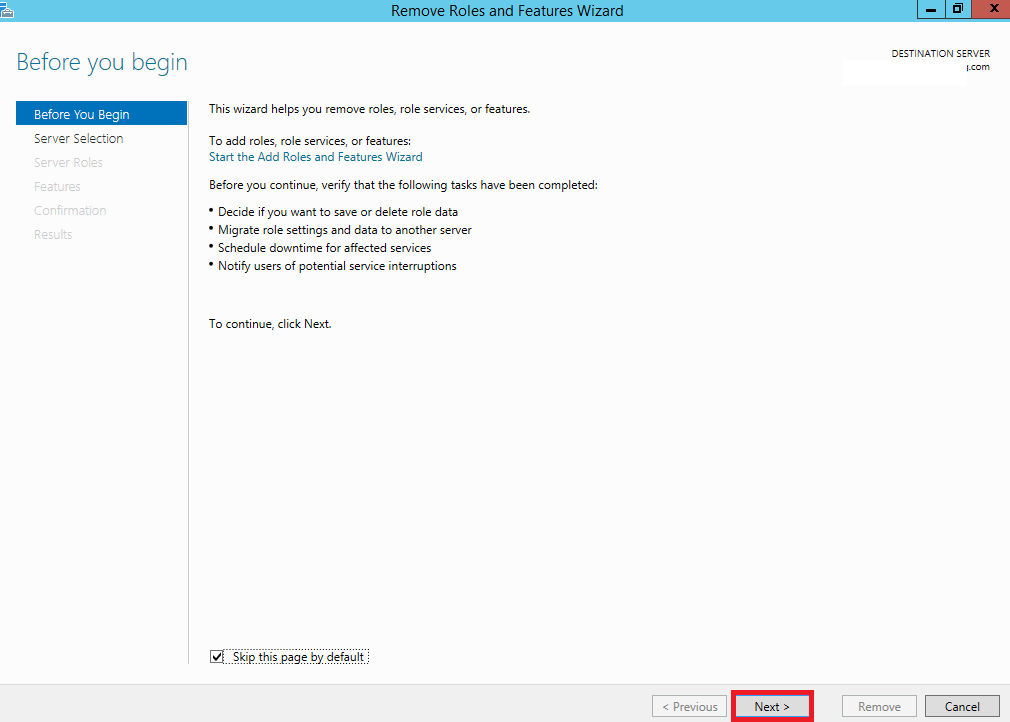Cancel the removal wizard
The width and height of the screenshot is (1010, 722).
point(961,705)
